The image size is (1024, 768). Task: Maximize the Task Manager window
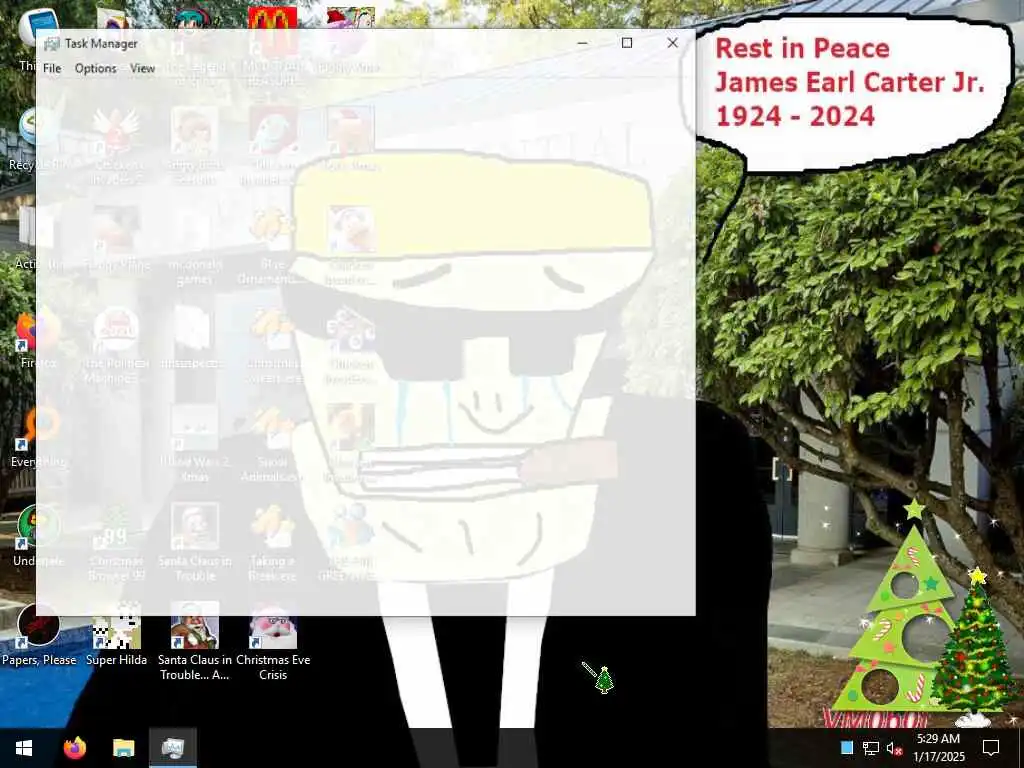point(627,43)
